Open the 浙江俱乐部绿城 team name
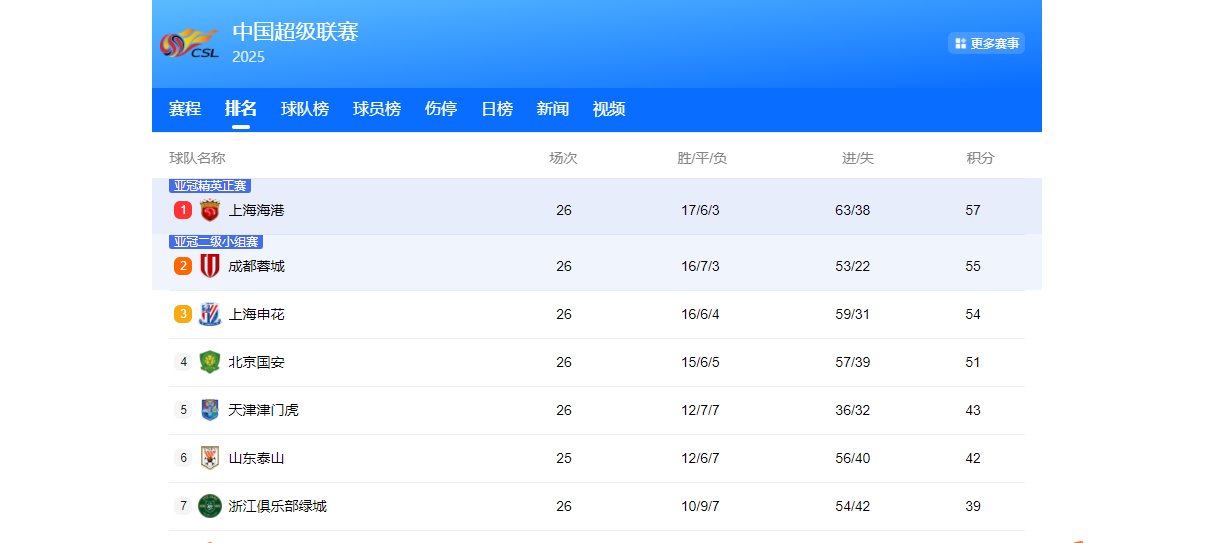Screen dimensions: 1231x543 click(x=278, y=506)
